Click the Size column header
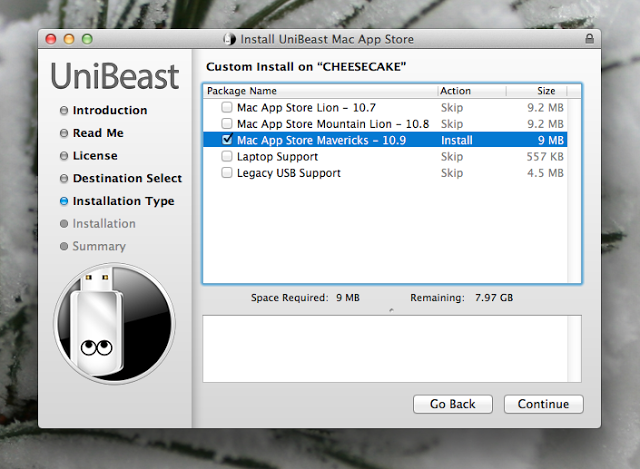This screenshot has width=640, height=469. tap(537, 91)
